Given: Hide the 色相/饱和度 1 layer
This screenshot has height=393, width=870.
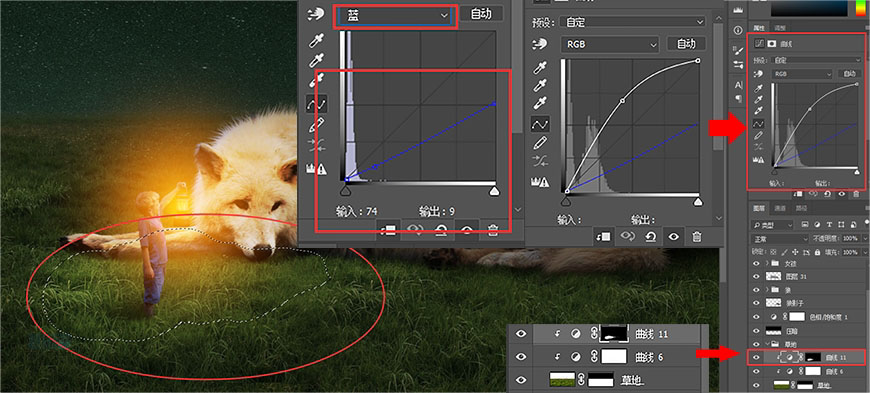Looking at the screenshot, I should 756,317.
